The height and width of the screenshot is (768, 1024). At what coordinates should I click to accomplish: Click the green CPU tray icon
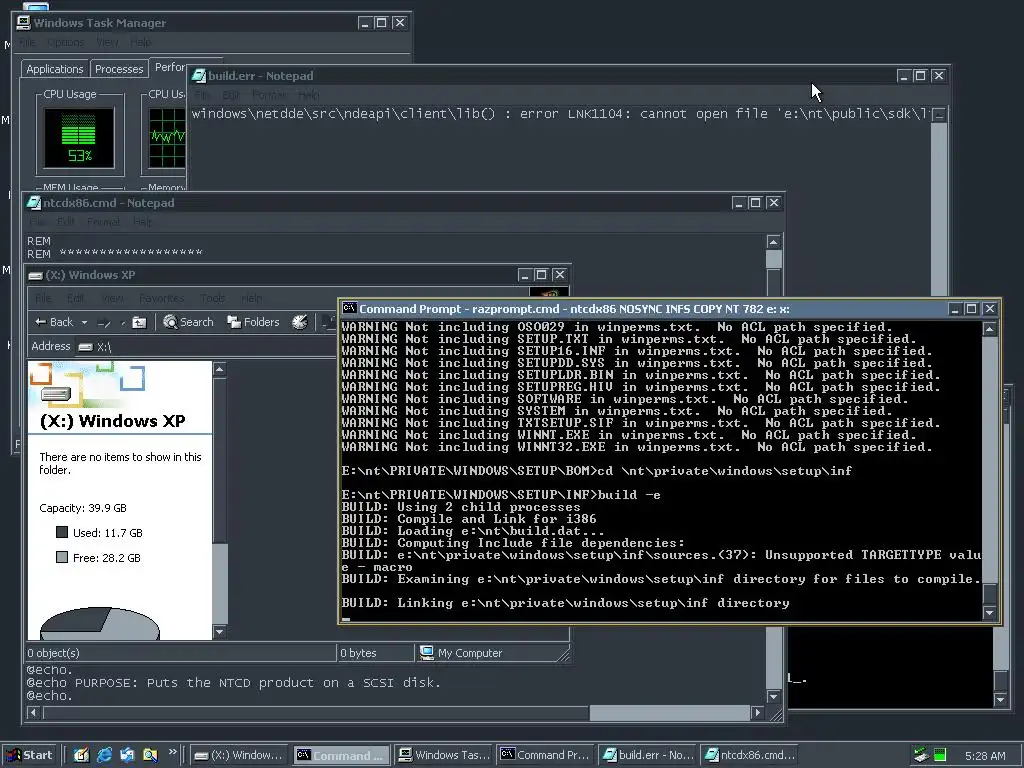pyautogui.click(x=940, y=756)
